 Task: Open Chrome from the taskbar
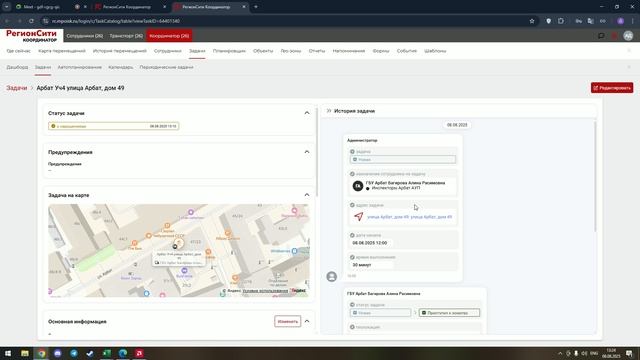(41, 353)
